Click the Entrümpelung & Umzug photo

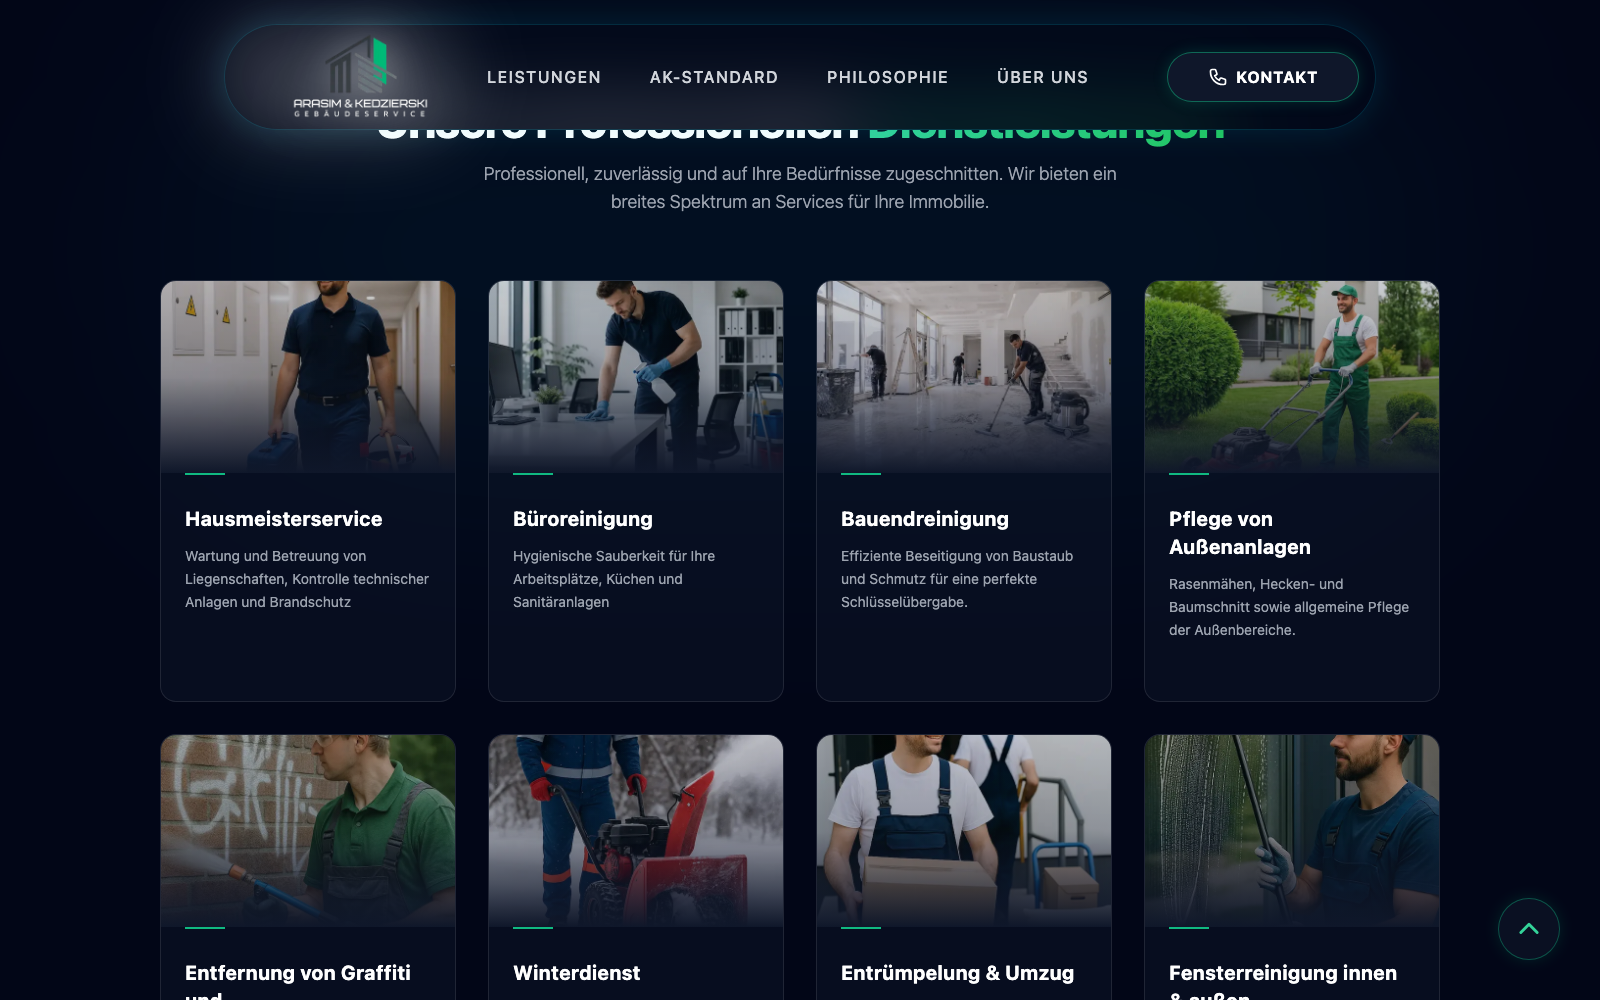pos(964,831)
